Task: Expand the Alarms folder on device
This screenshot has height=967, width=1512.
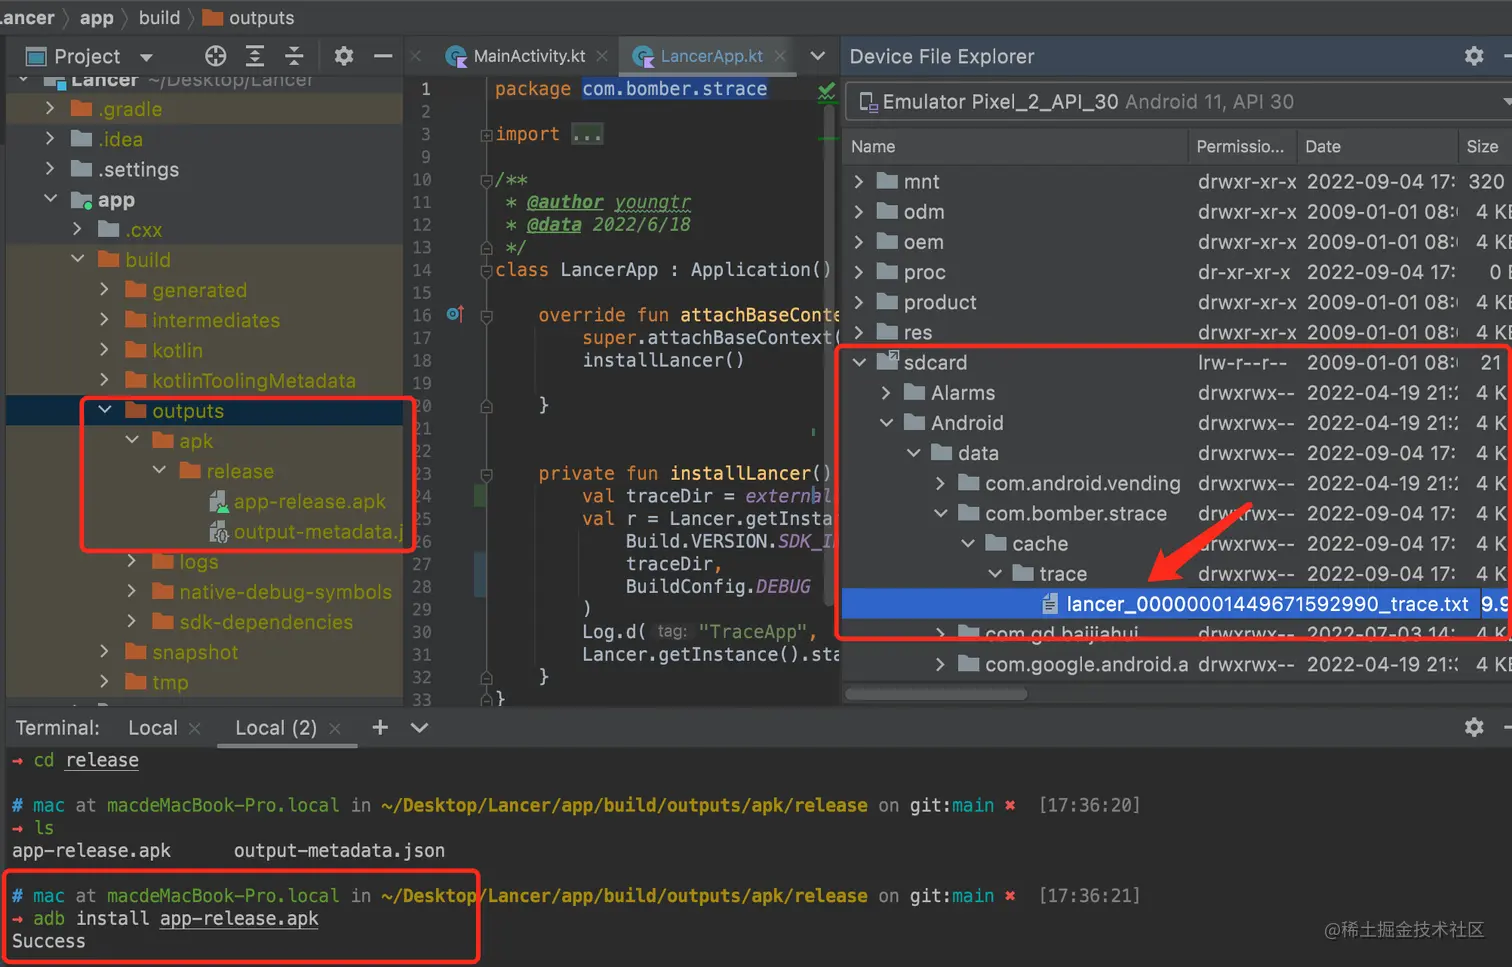Action: coord(886,392)
